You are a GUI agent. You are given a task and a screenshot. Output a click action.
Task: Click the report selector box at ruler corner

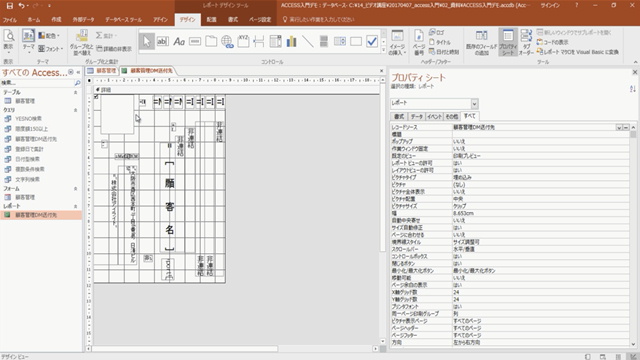89,80
